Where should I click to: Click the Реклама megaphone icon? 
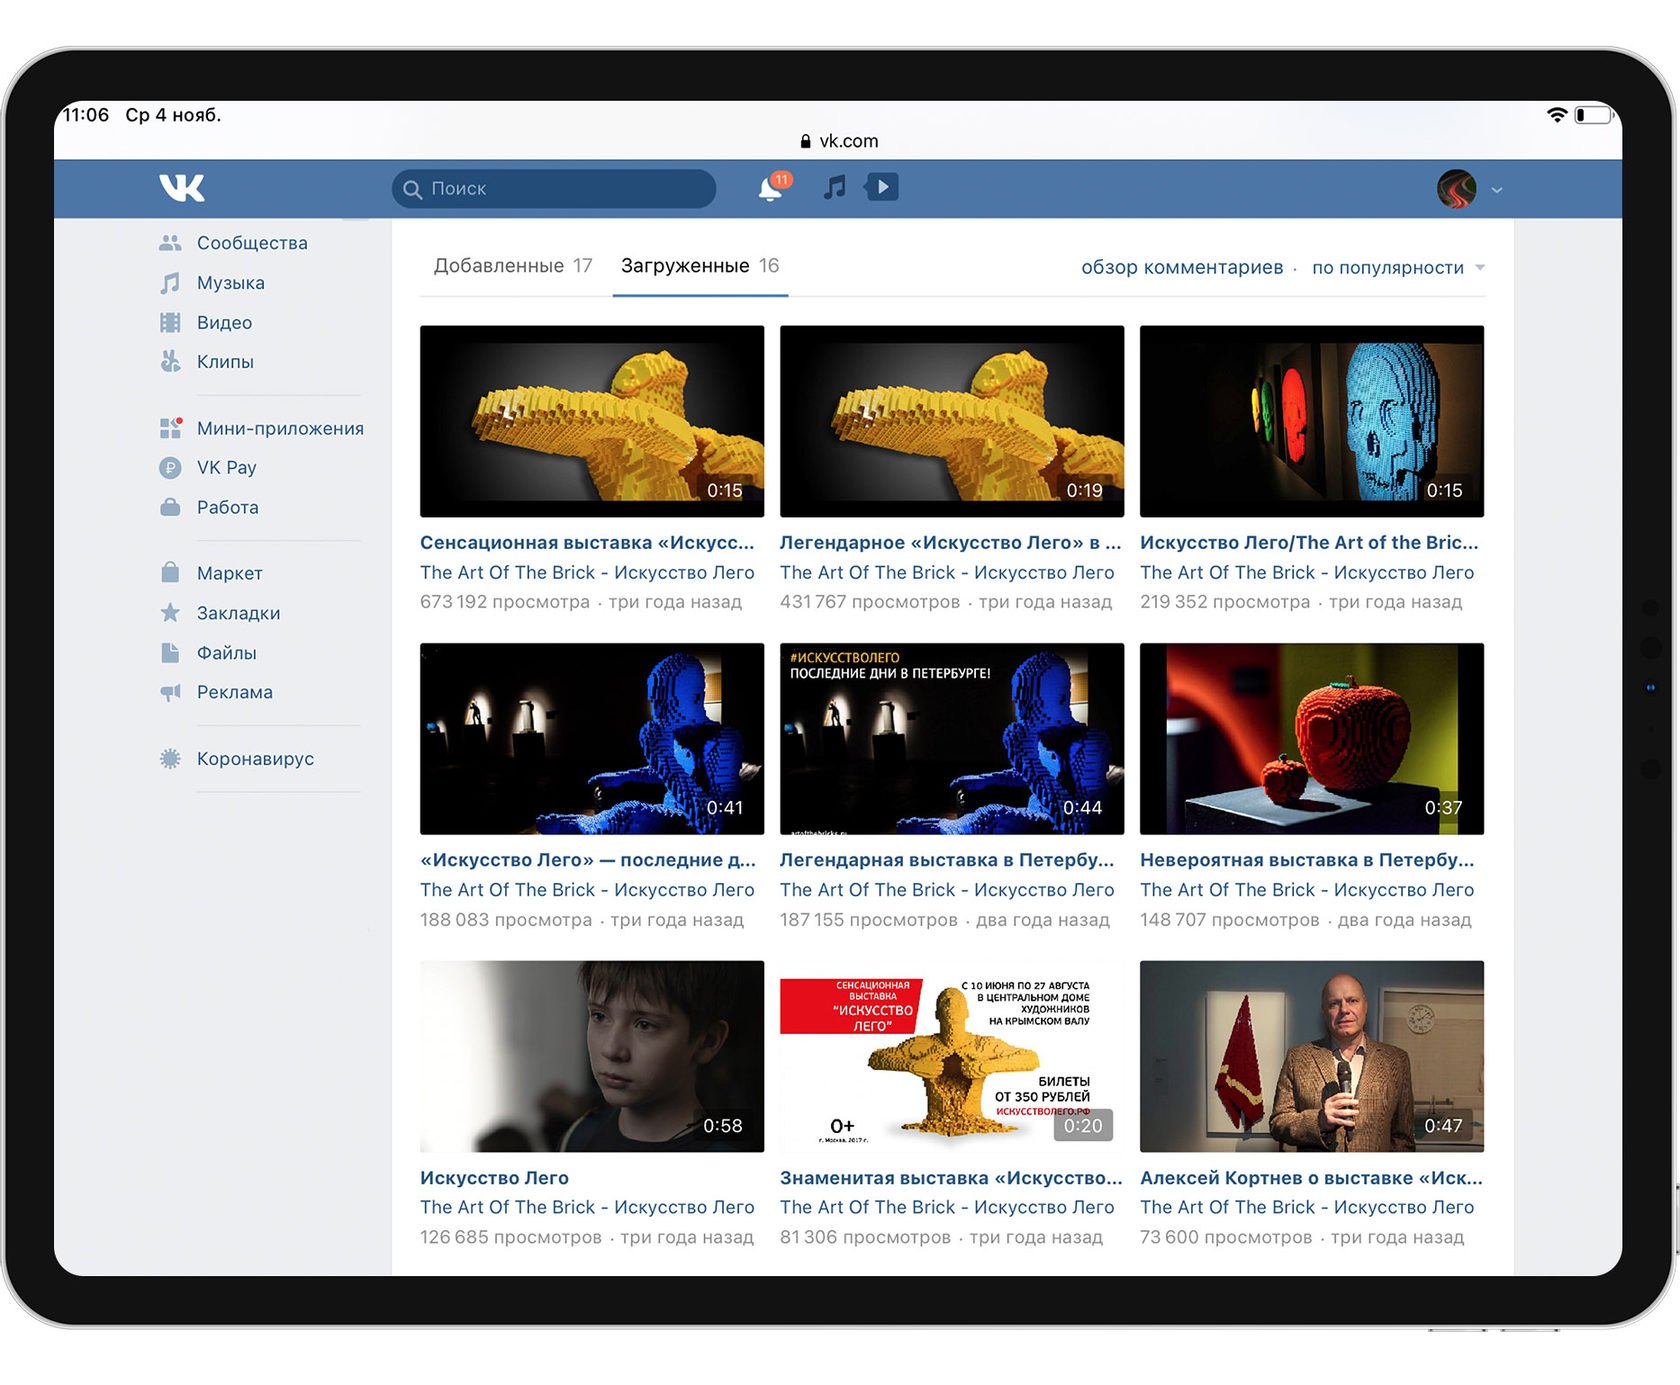170,692
